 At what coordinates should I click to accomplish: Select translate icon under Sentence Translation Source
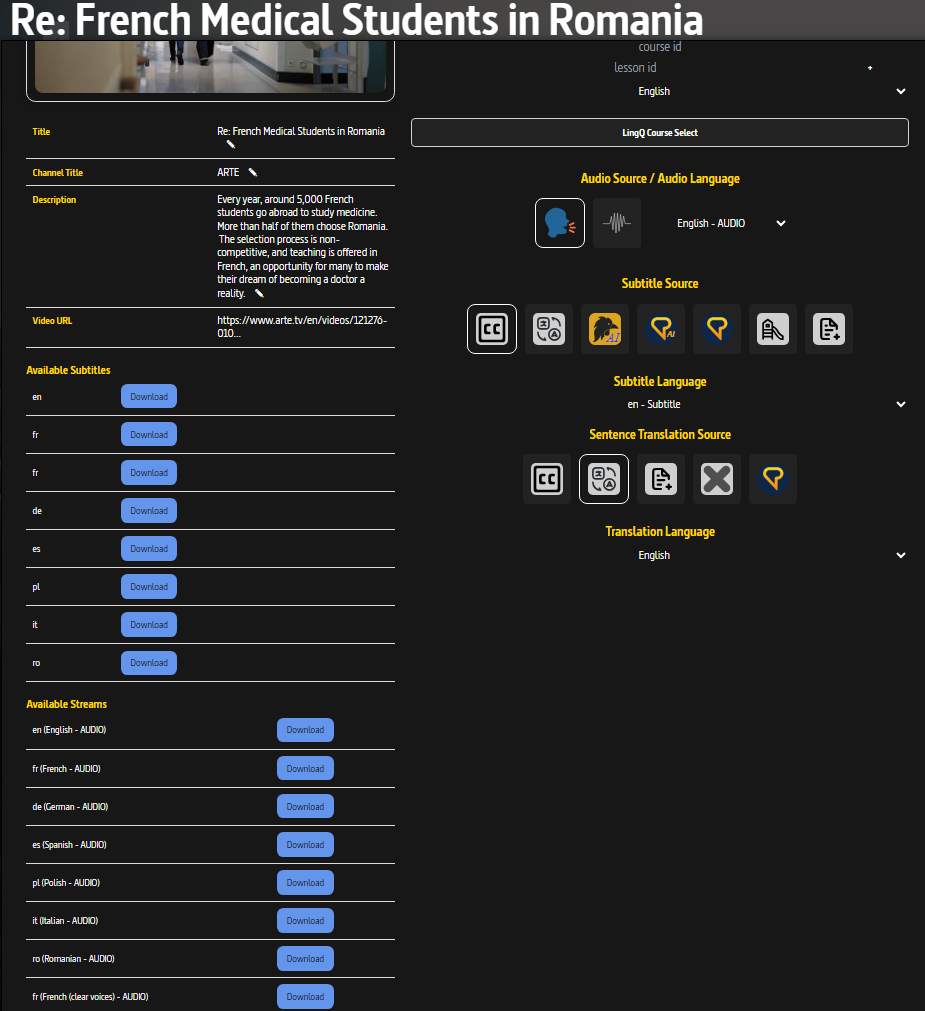(604, 479)
